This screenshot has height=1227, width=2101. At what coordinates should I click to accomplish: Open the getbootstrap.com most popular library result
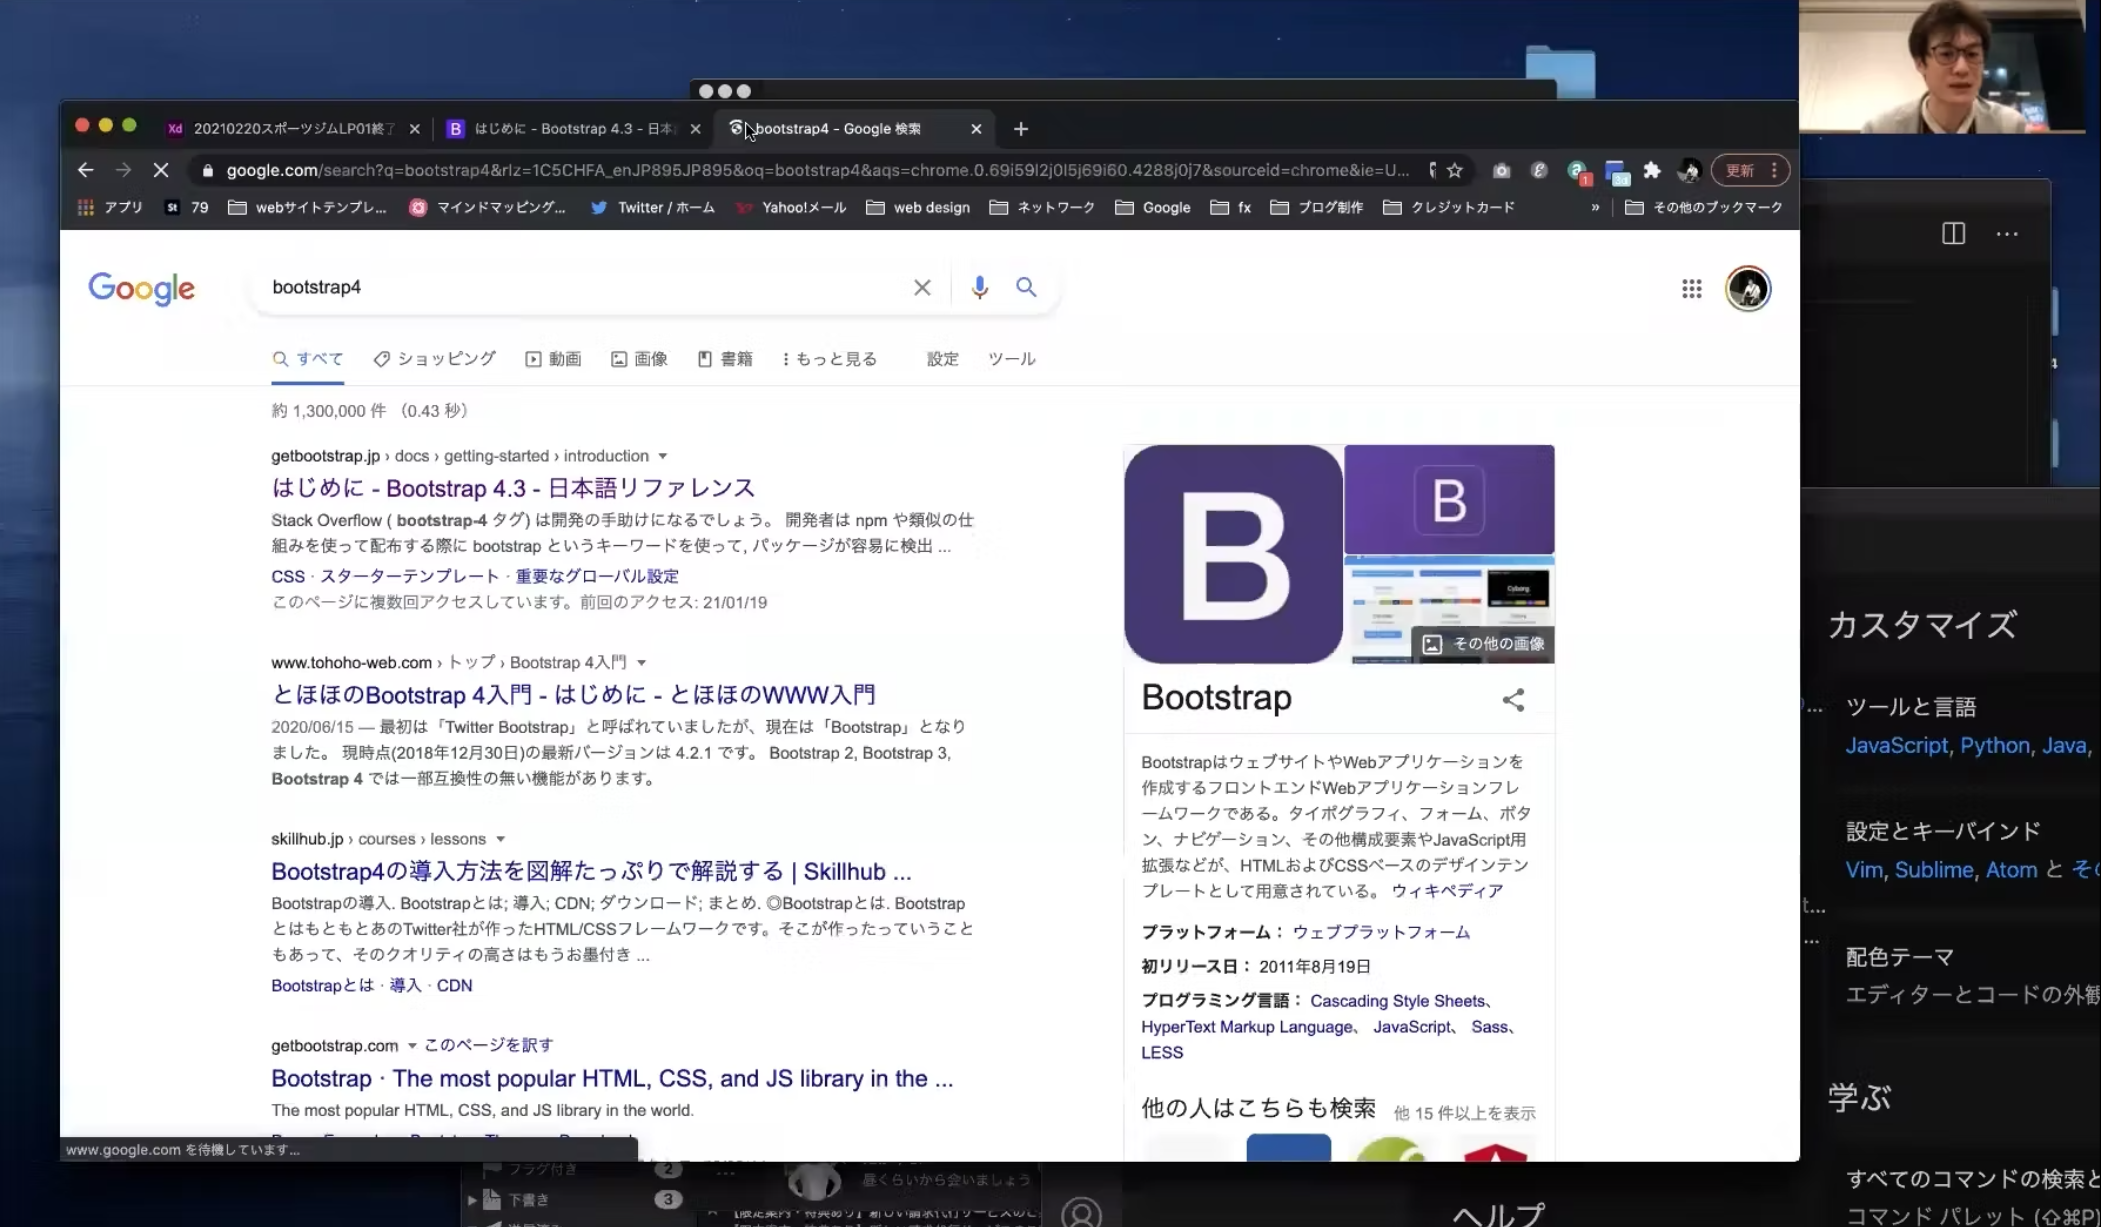(612, 1079)
